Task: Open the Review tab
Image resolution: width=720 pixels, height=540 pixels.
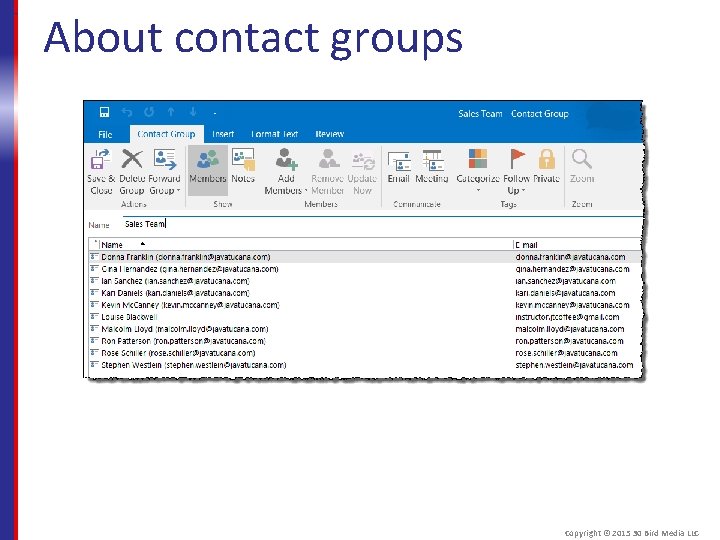Action: [329, 134]
